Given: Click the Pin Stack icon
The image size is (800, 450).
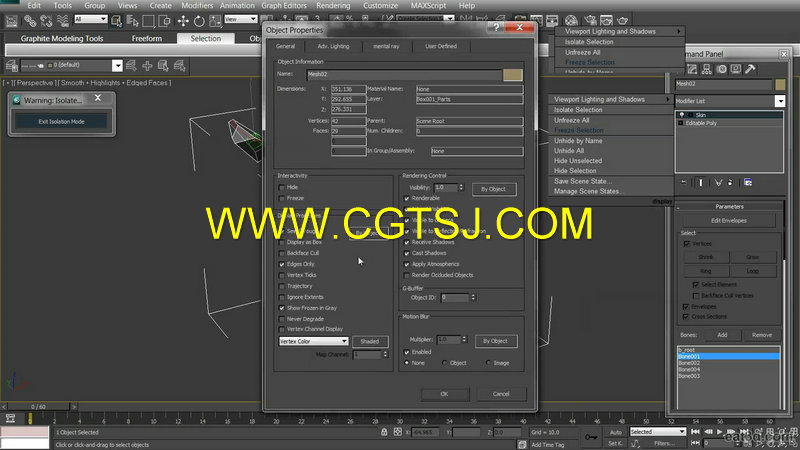Looking at the screenshot, I should tap(684, 182).
